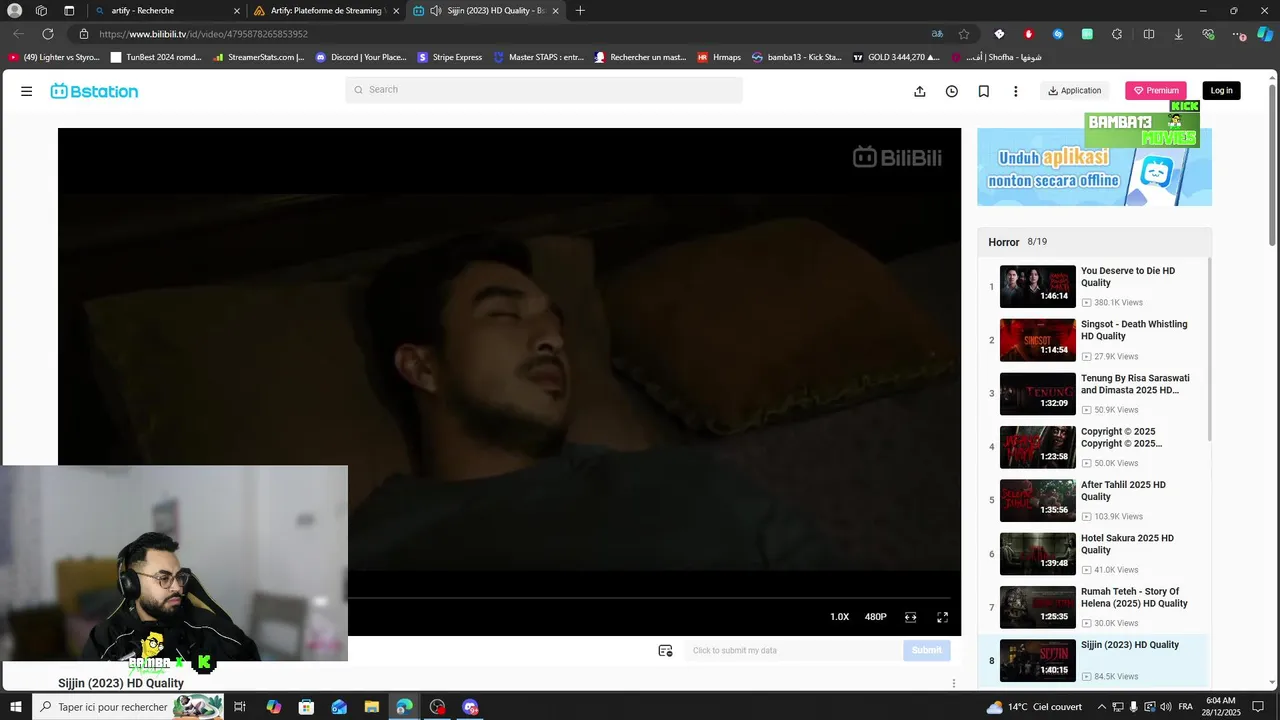The width and height of the screenshot is (1280, 720).
Task: Open Tenung By Risa Saraswati video
Action: (1135, 384)
